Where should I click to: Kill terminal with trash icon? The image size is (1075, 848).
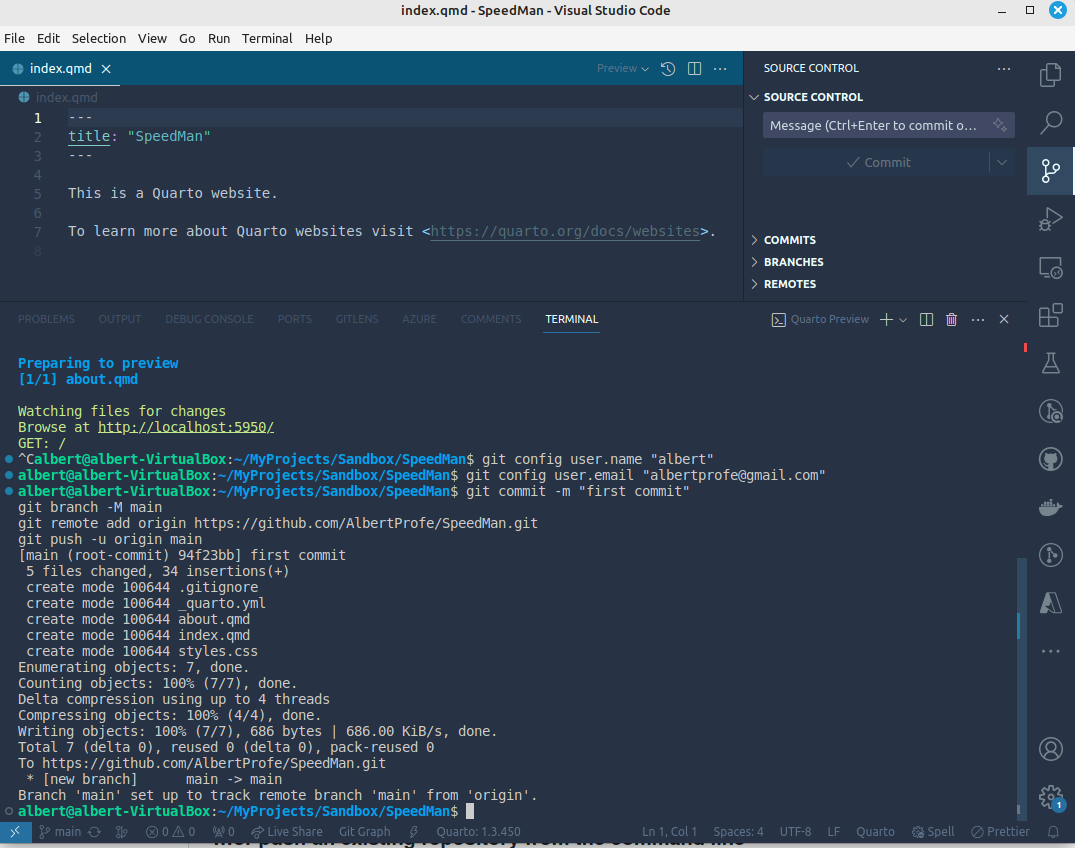click(951, 319)
